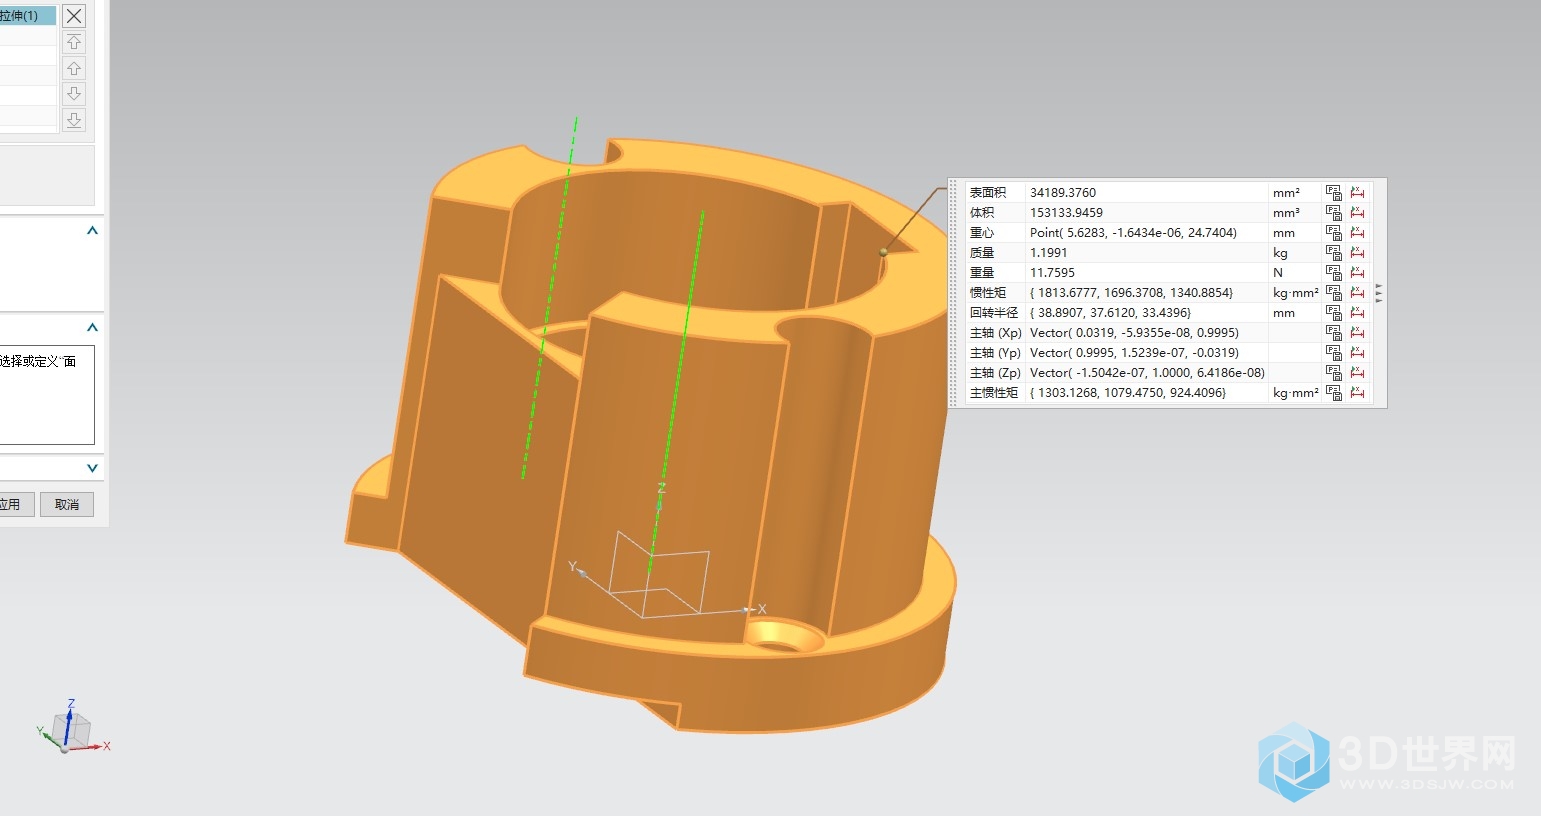Viewport: 1541px width, 816px height.
Task: Create measurement feature icon for 重心 row
Action: (x=1357, y=232)
